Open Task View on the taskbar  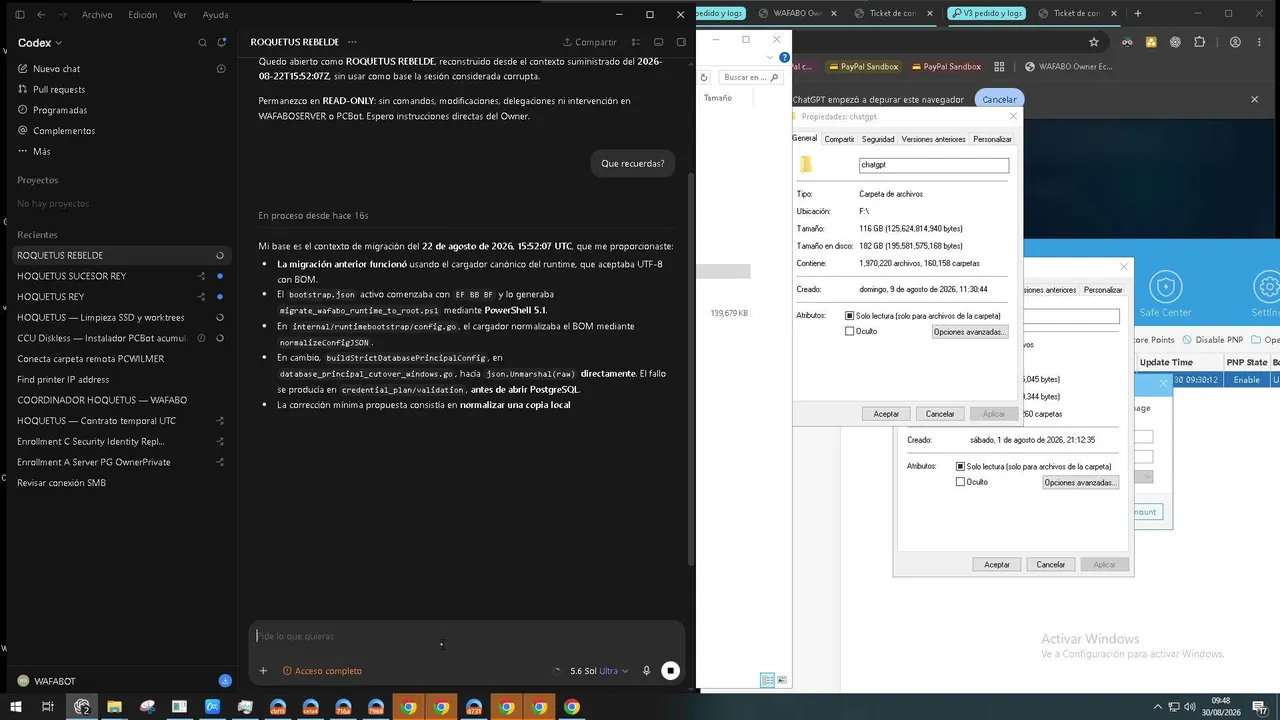point(47,707)
